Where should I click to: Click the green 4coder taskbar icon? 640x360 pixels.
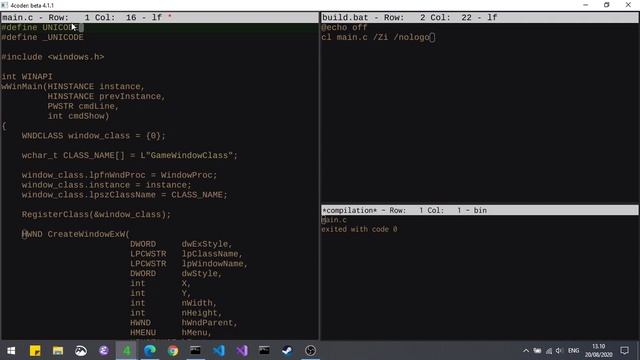pos(127,350)
